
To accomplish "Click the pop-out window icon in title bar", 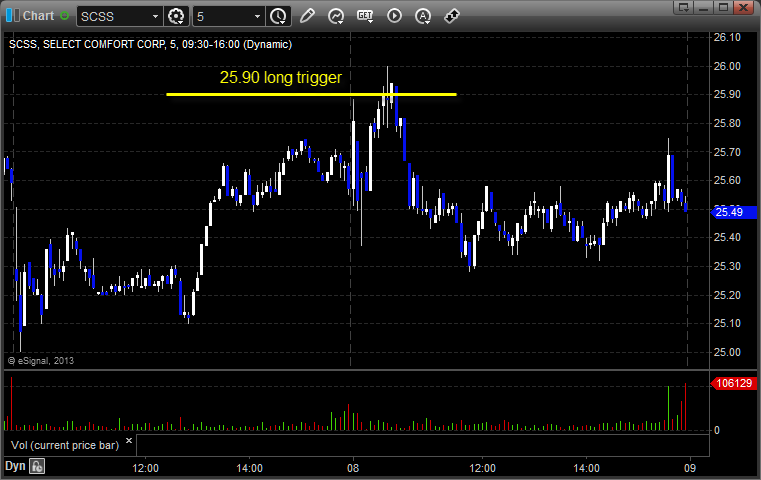I will 683,7.
